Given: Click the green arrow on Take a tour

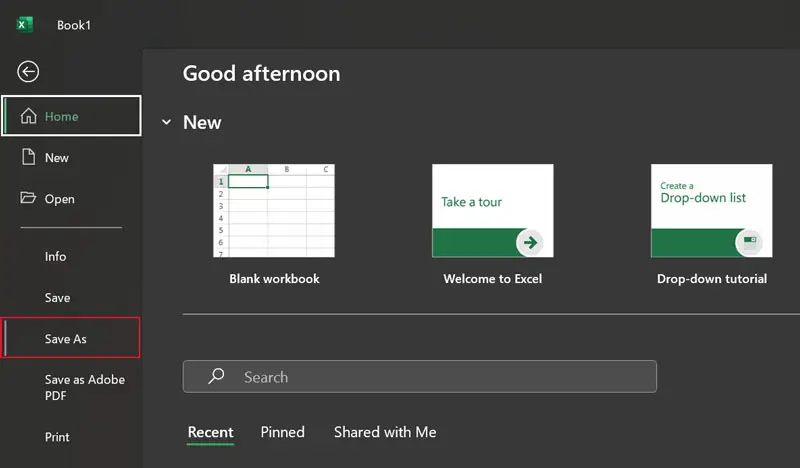Looking at the screenshot, I should 530,242.
